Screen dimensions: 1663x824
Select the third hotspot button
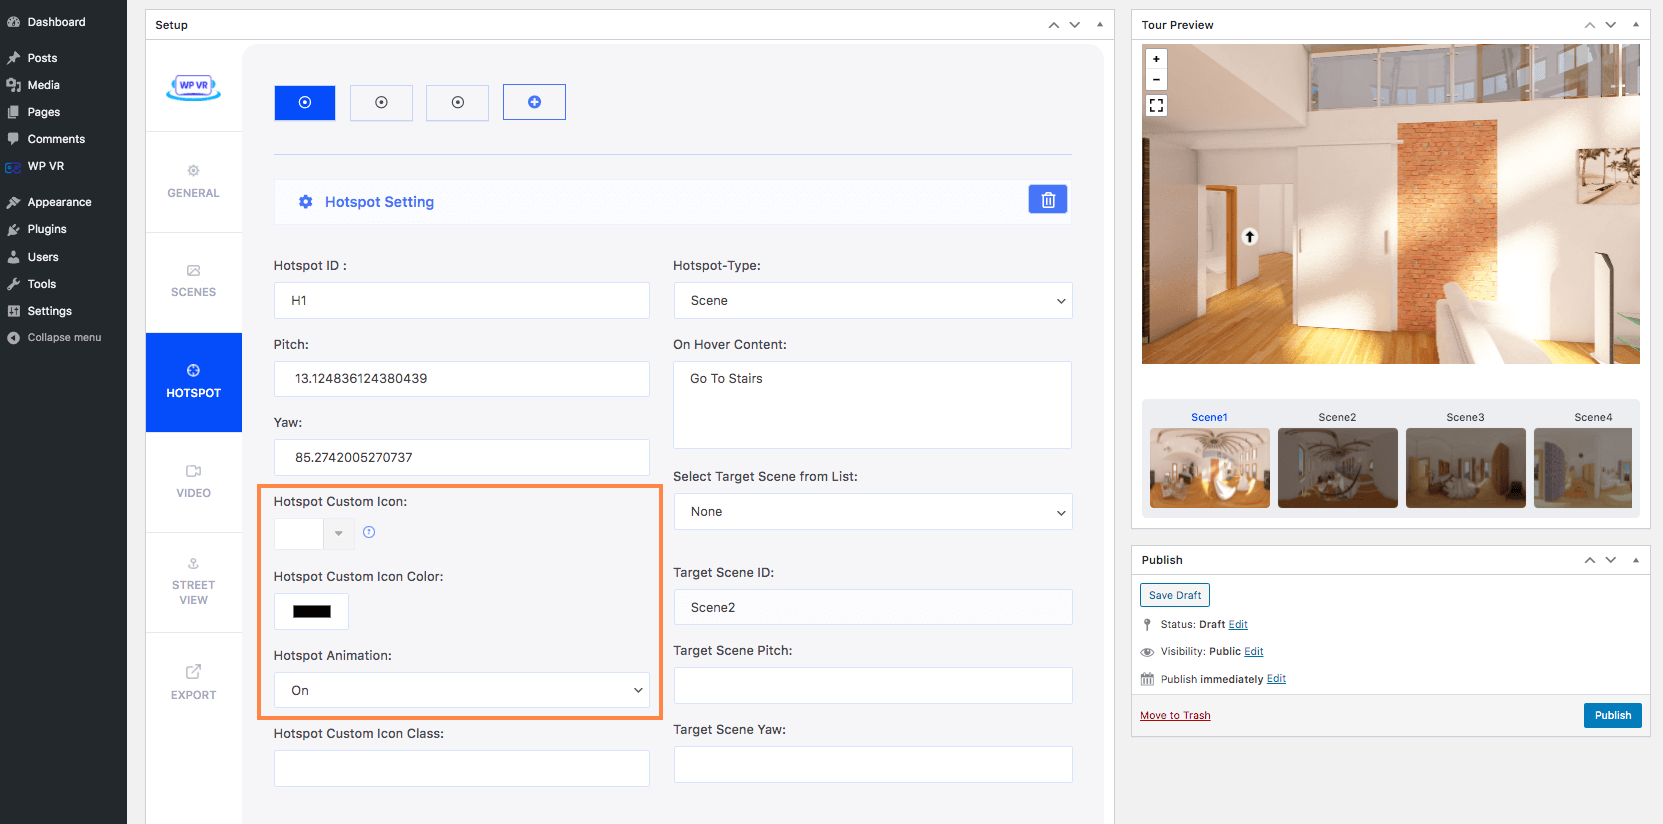click(457, 102)
